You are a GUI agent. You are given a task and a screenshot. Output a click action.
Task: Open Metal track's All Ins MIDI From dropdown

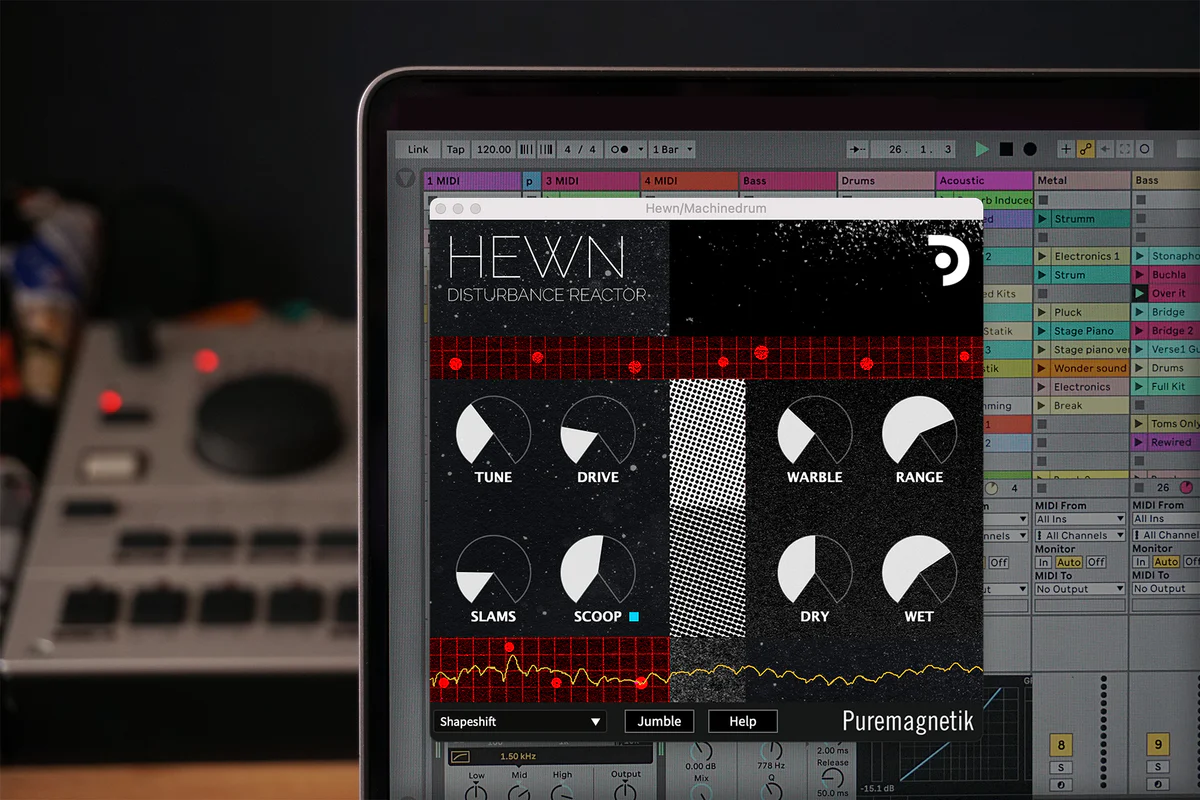[1080, 519]
